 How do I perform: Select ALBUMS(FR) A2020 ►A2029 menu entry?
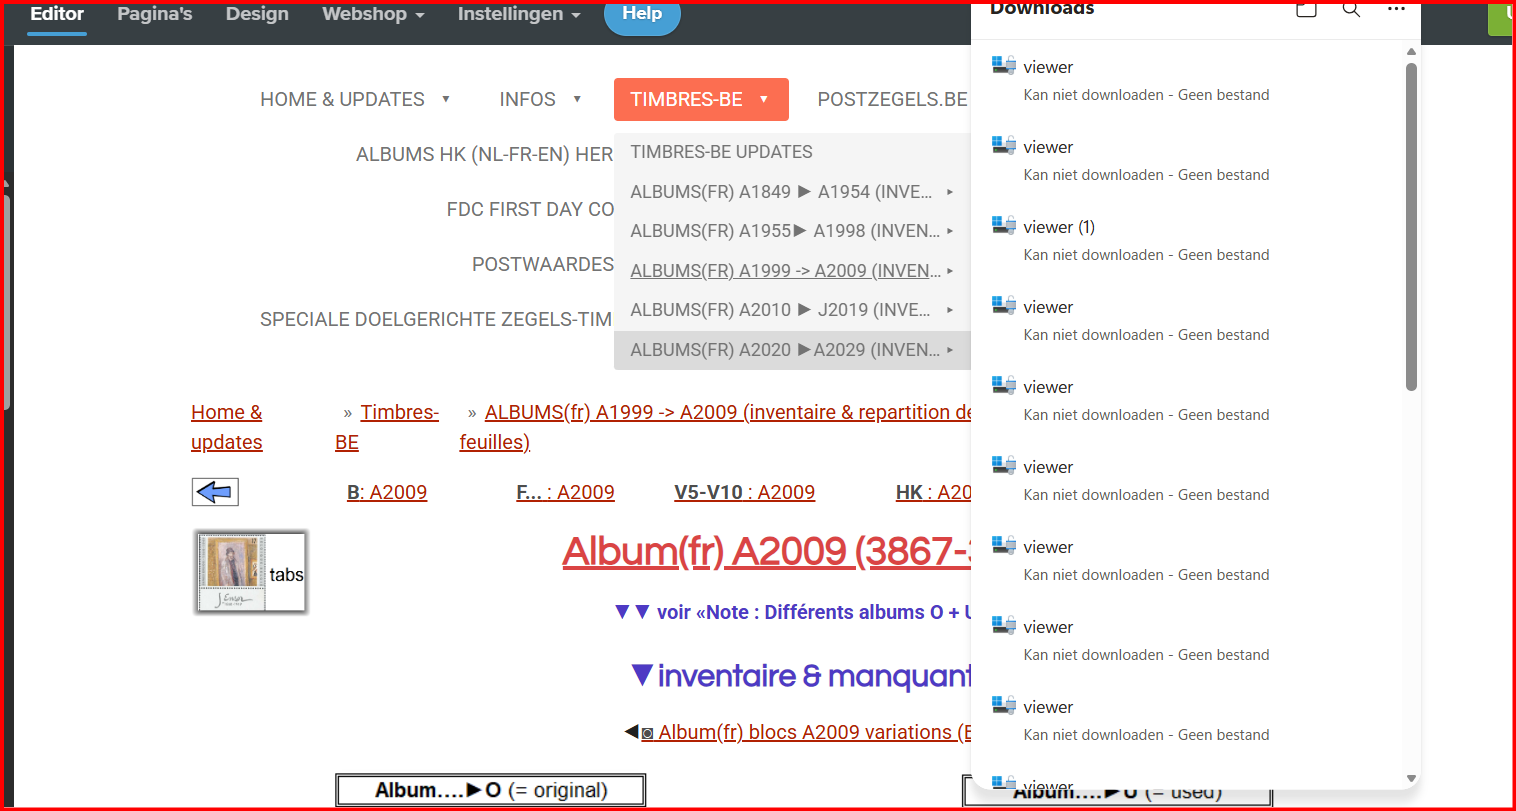[792, 350]
